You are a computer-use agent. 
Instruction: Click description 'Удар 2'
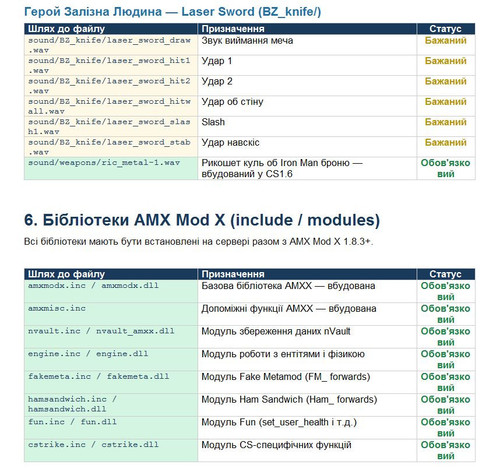click(217, 81)
